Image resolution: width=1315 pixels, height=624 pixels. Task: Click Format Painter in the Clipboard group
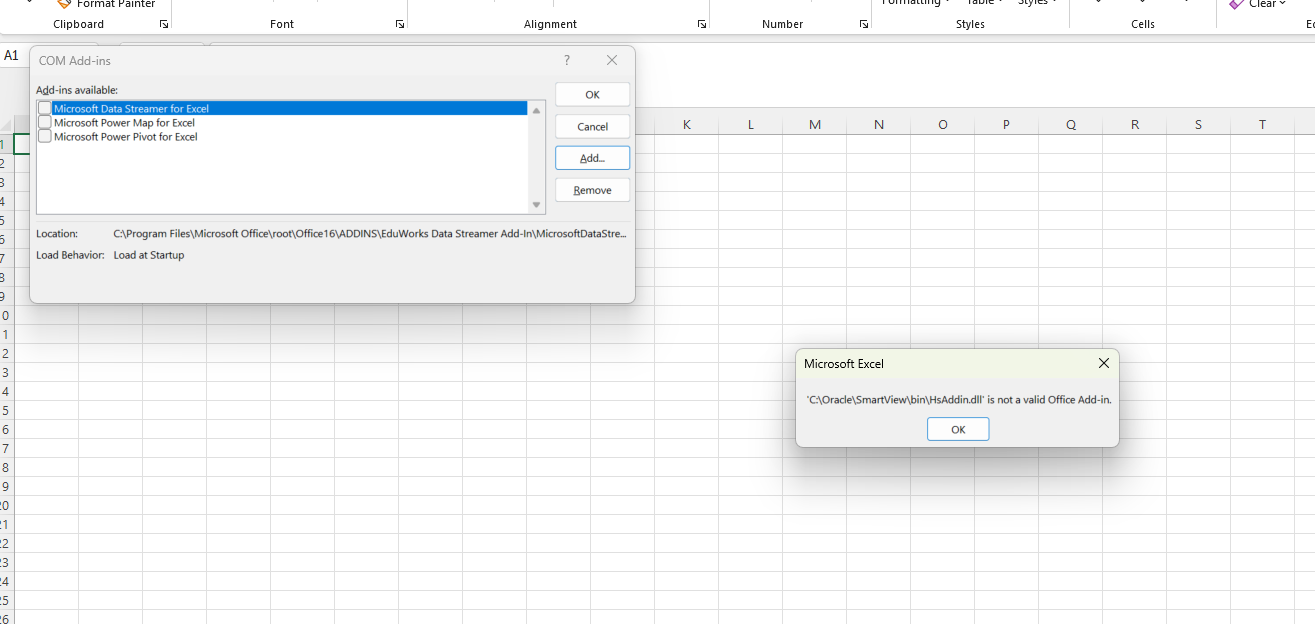coord(106,4)
